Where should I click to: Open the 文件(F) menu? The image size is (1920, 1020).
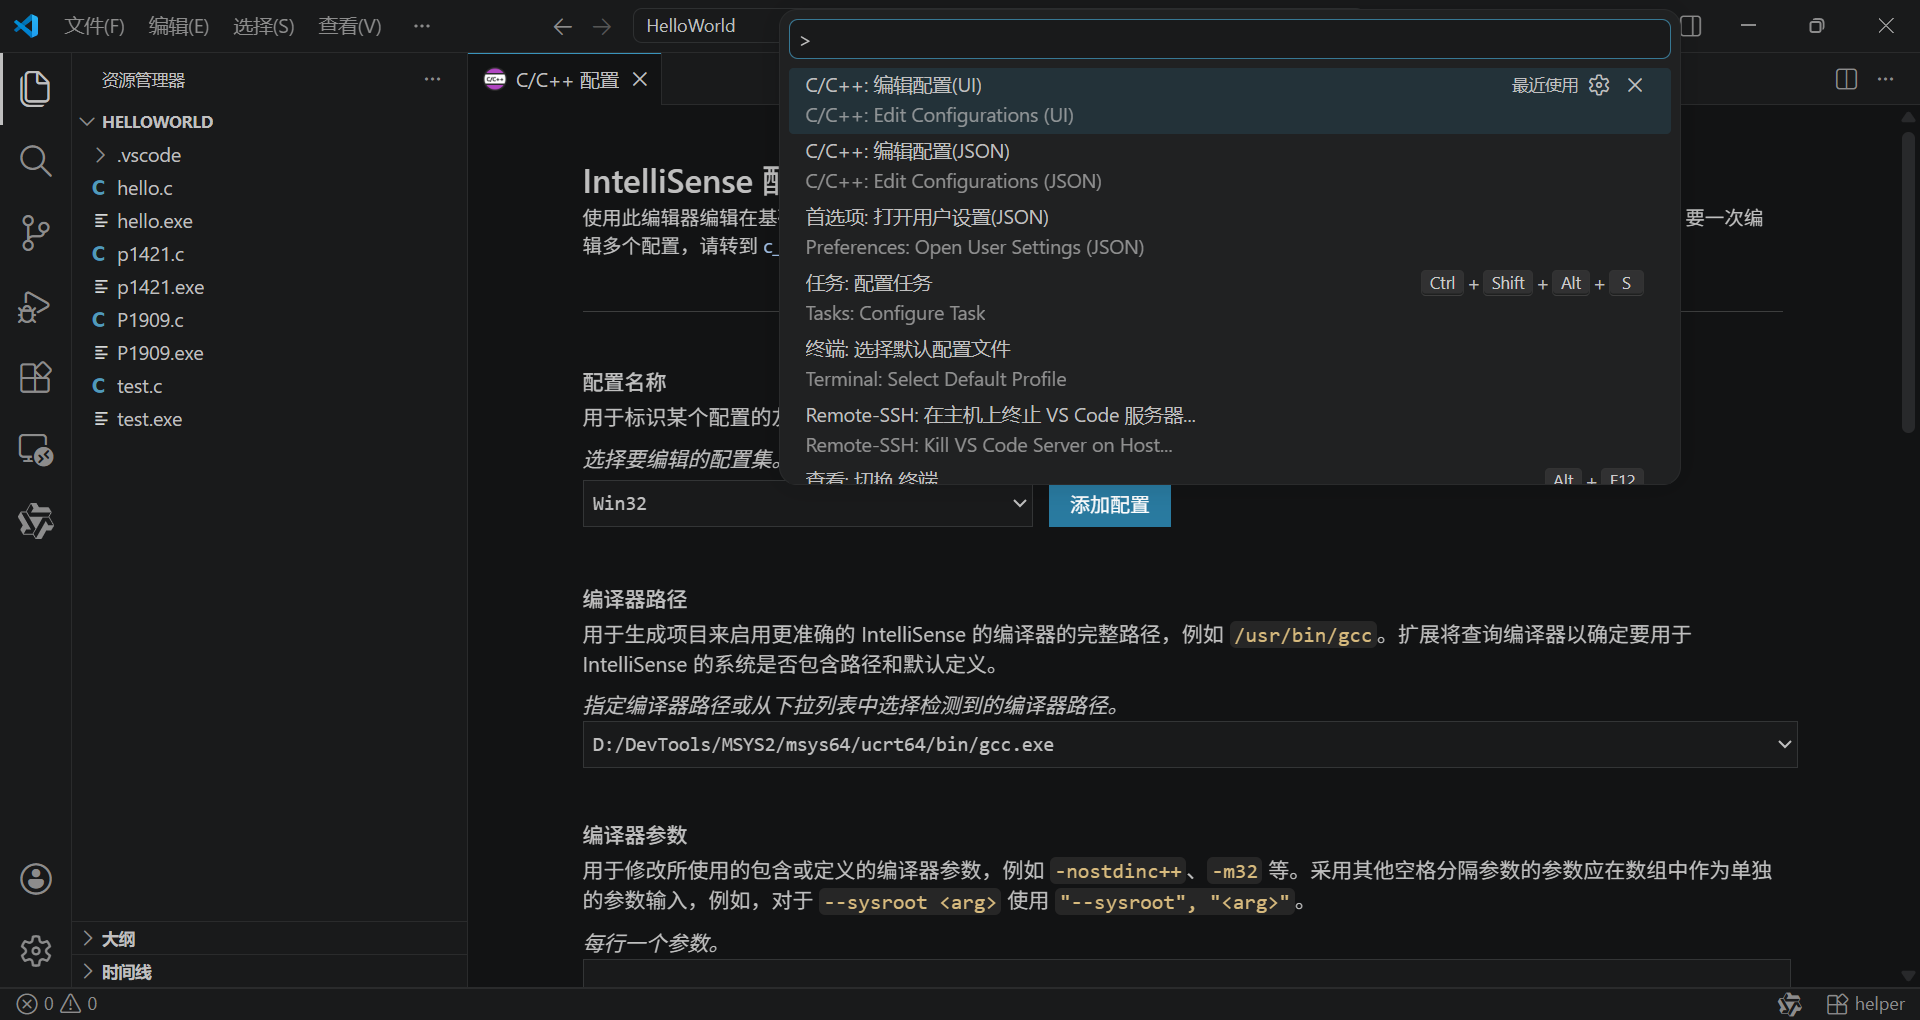click(94, 26)
